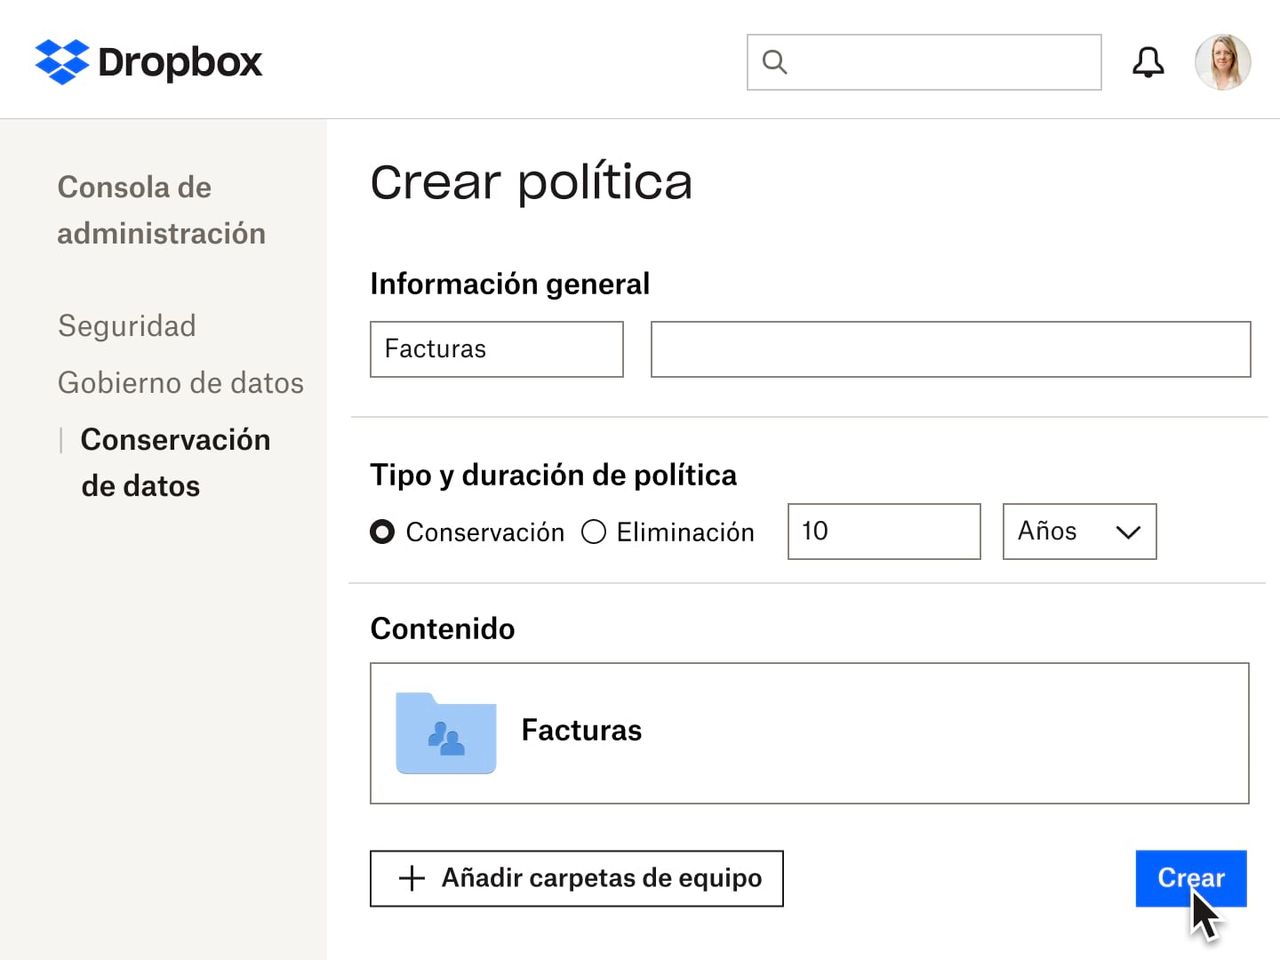The image size is (1280, 960).
Task: Click Añadir carpetas de equipo button
Action: [x=577, y=878]
